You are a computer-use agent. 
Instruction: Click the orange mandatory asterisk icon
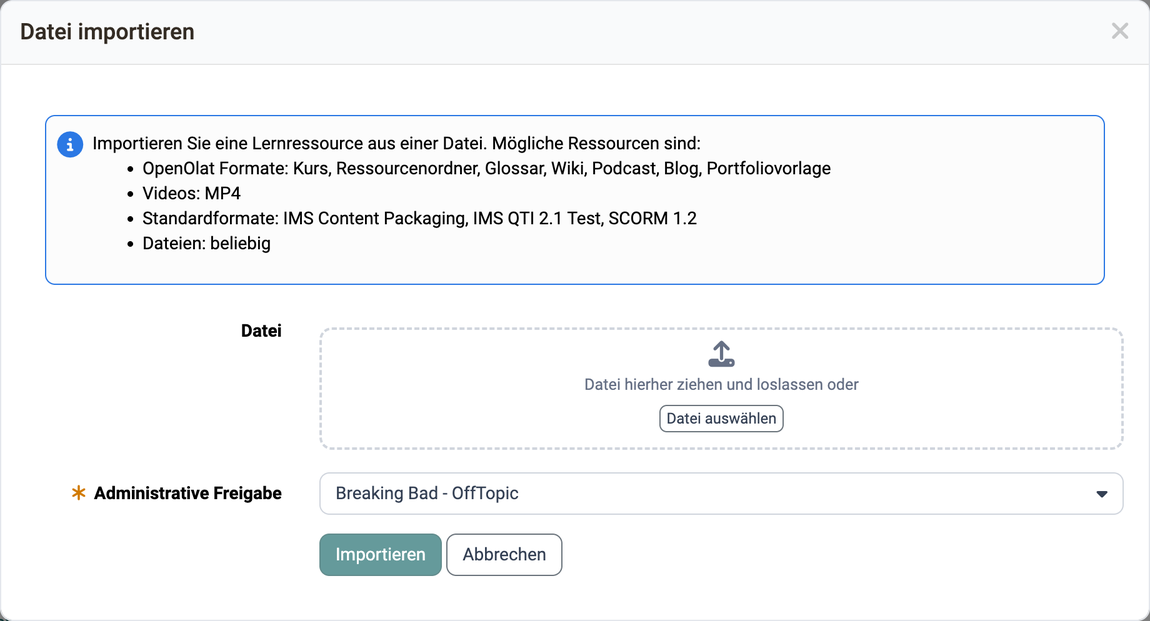(78, 493)
